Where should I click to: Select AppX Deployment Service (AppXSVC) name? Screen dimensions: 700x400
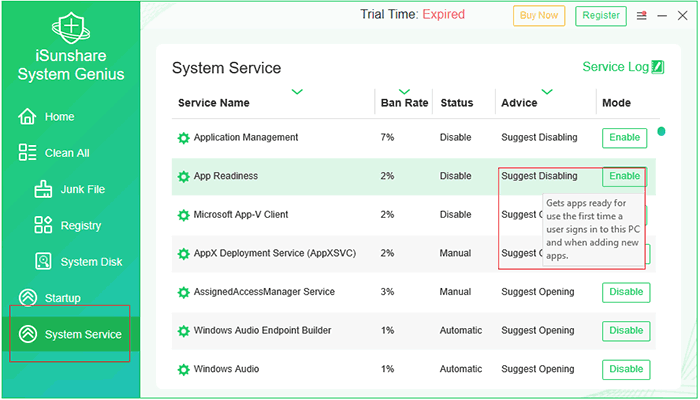tap(275, 254)
